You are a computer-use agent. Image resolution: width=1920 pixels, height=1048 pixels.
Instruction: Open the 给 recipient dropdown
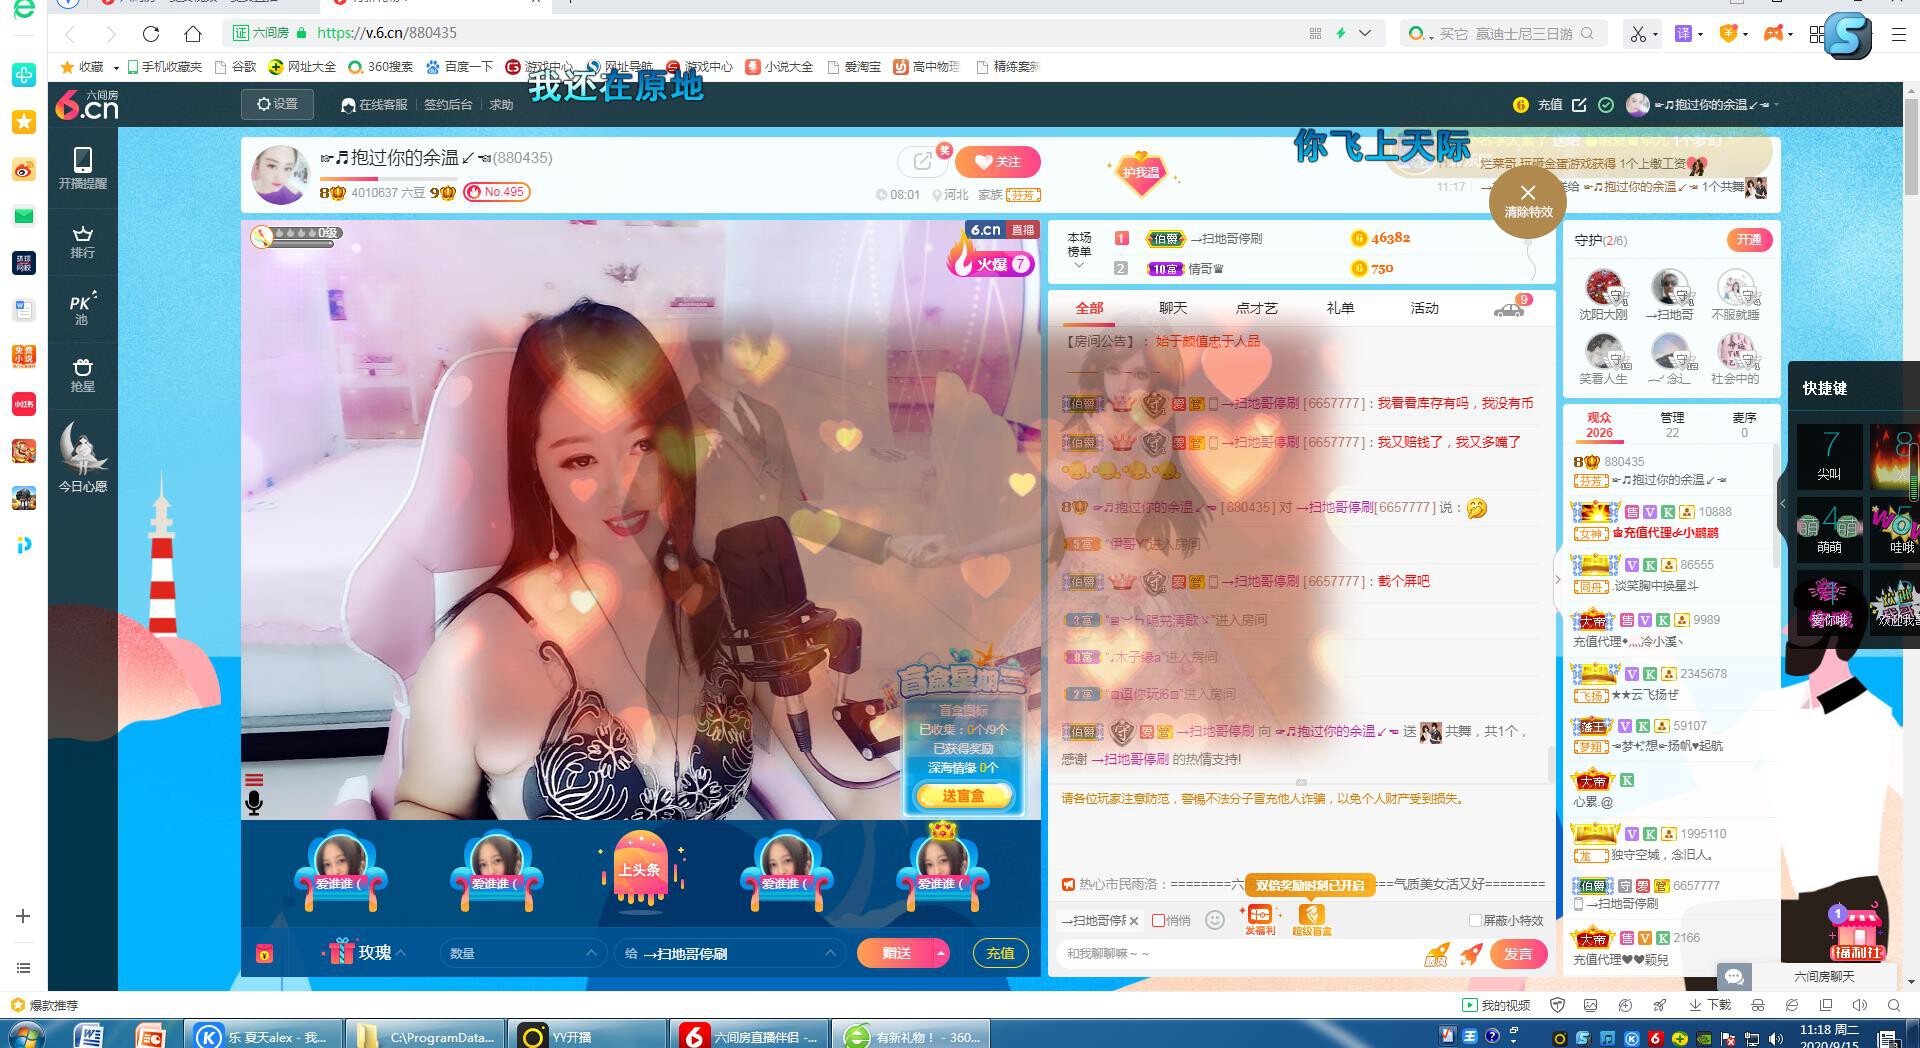tap(730, 954)
